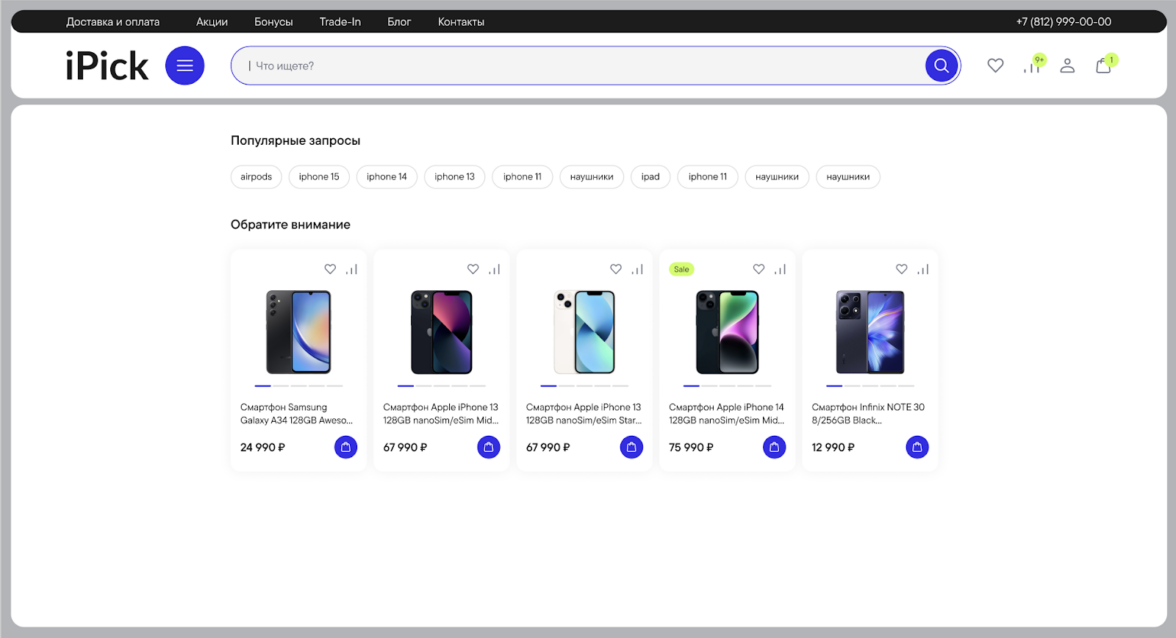Favorite the Infinix NOTE 30 card

pyautogui.click(x=902, y=269)
